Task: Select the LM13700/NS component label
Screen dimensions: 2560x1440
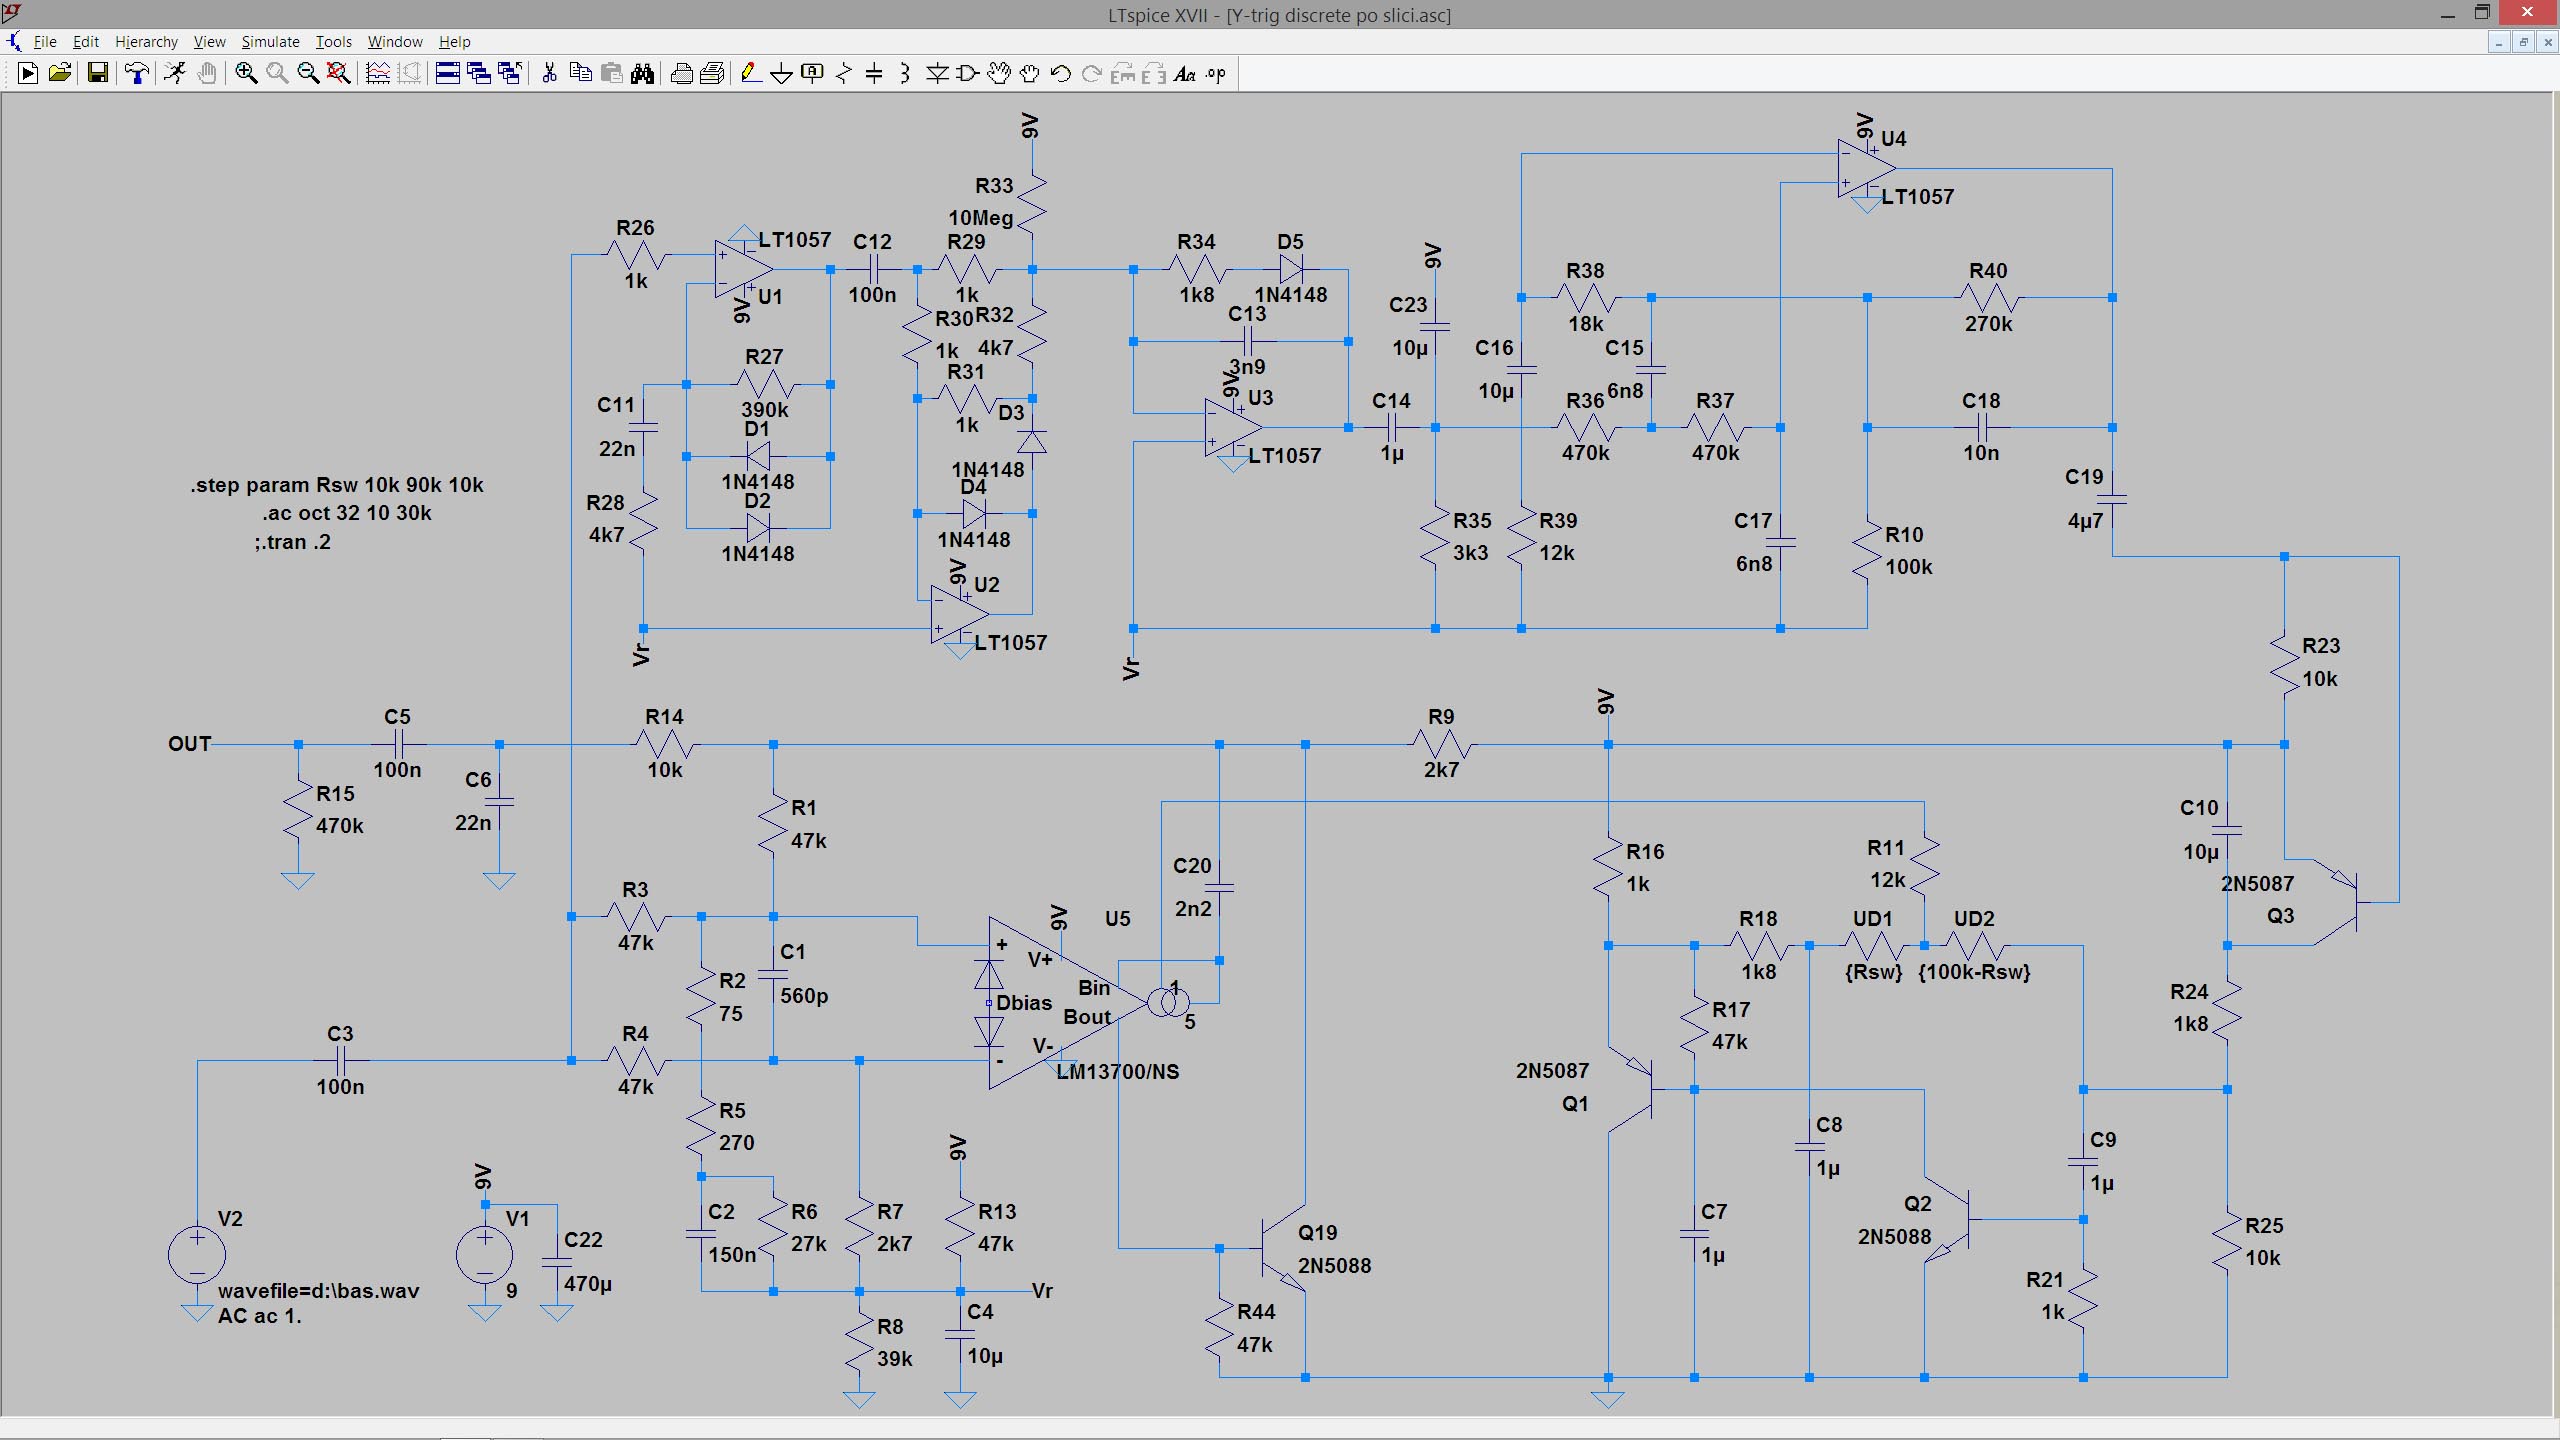Action: [1118, 1072]
